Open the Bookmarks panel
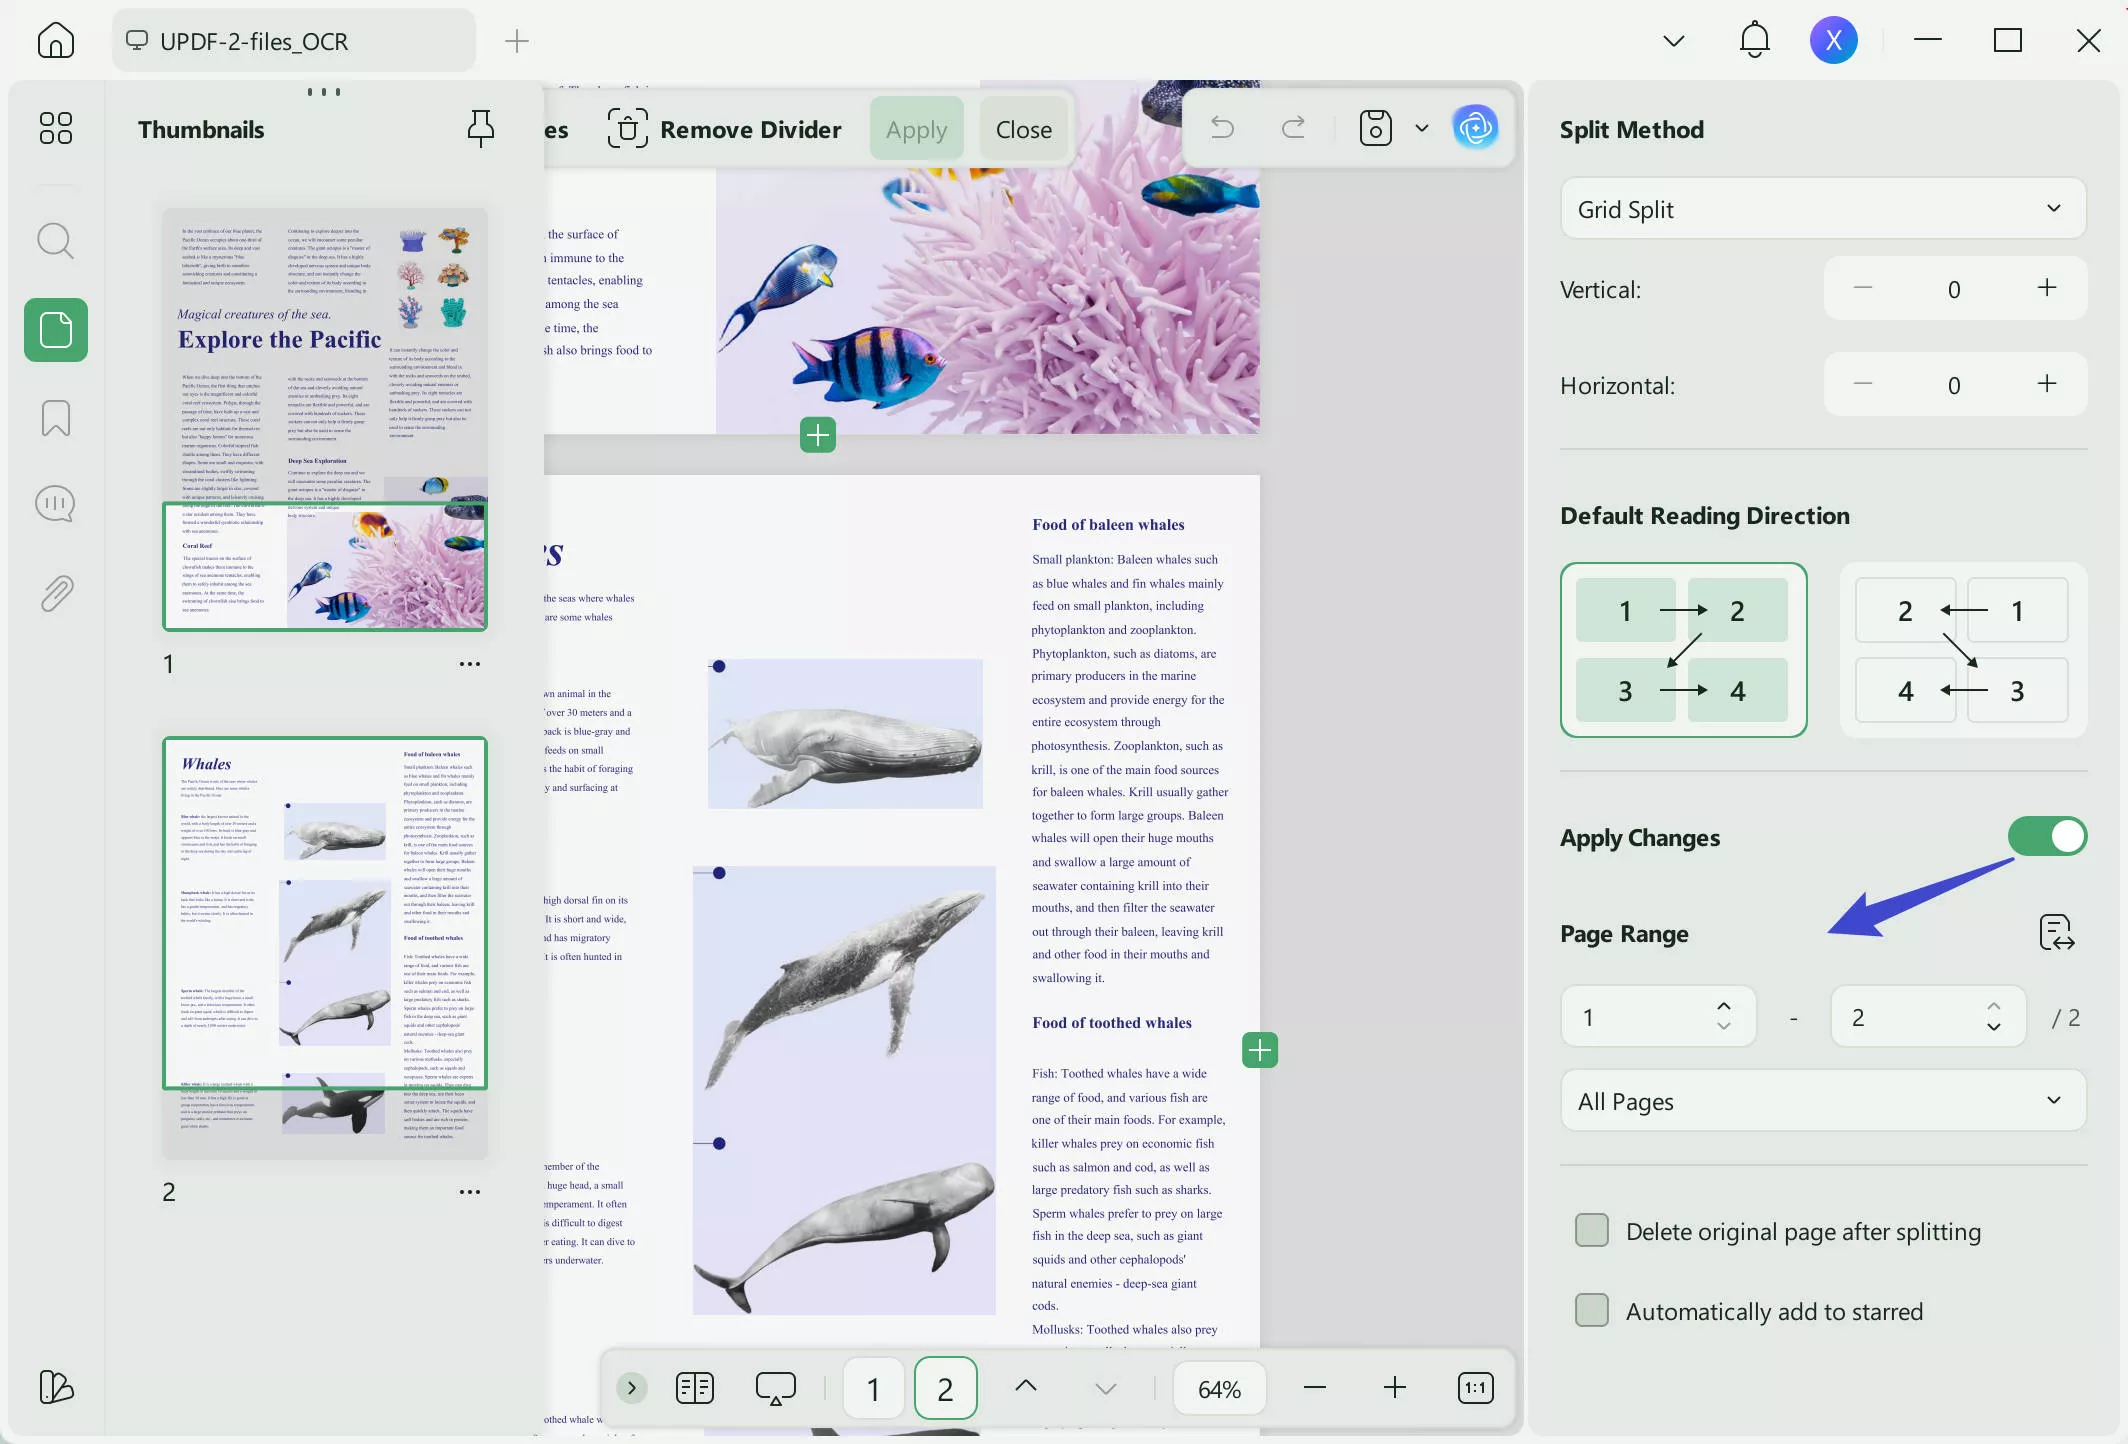This screenshot has width=2128, height=1444. [x=55, y=418]
